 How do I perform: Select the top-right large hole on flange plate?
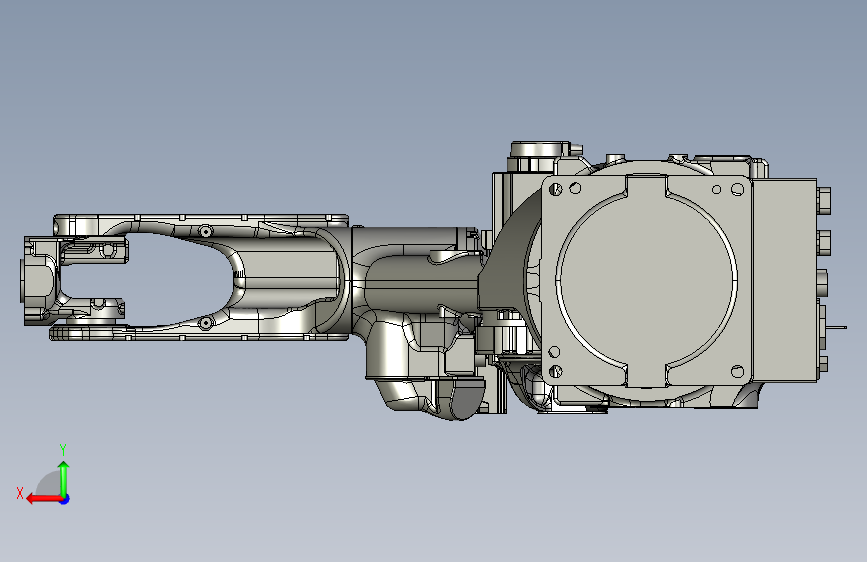737,190
